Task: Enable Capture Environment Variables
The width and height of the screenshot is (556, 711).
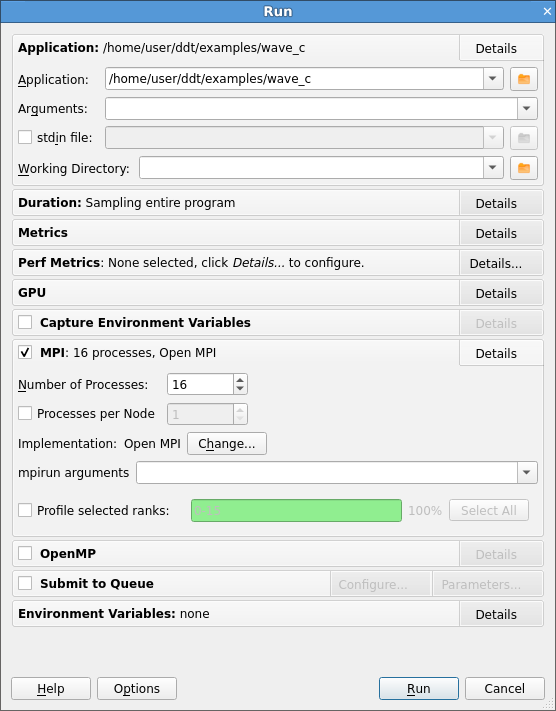Action: coord(25,322)
